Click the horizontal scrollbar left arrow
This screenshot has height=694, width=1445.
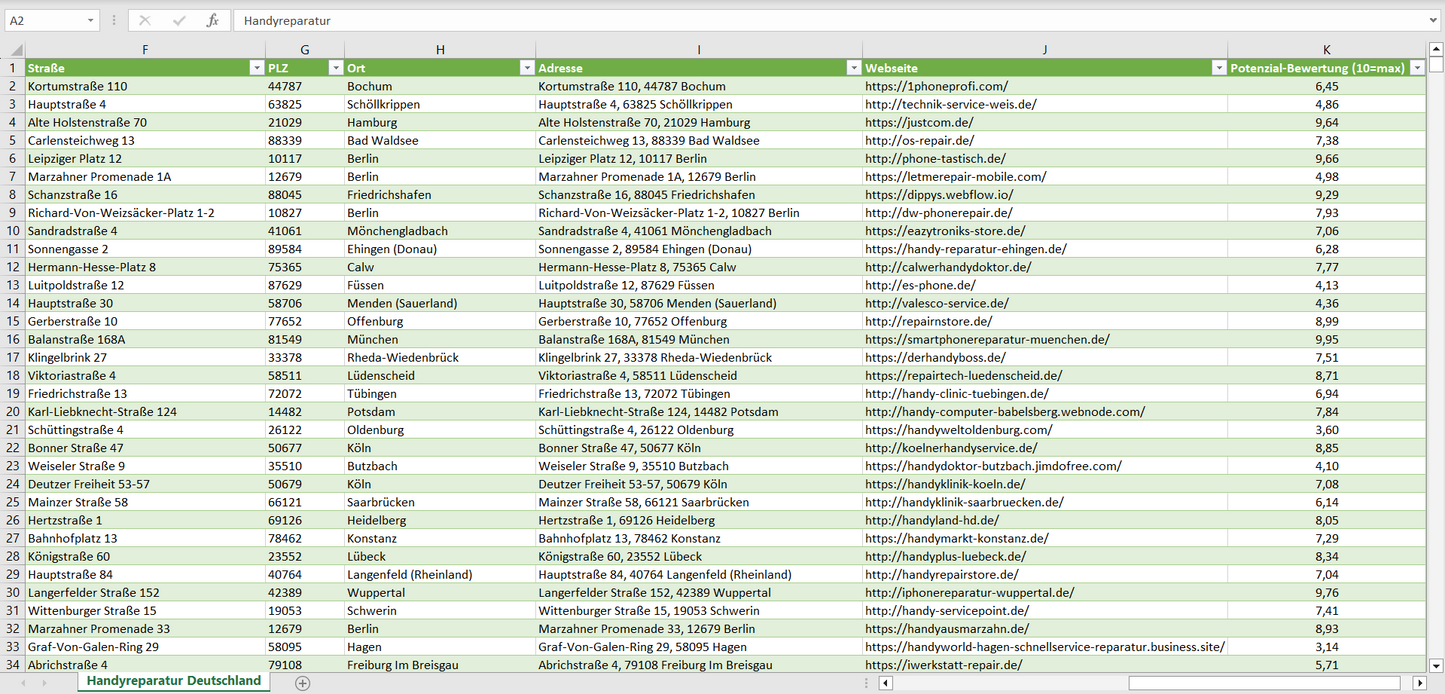(885, 683)
